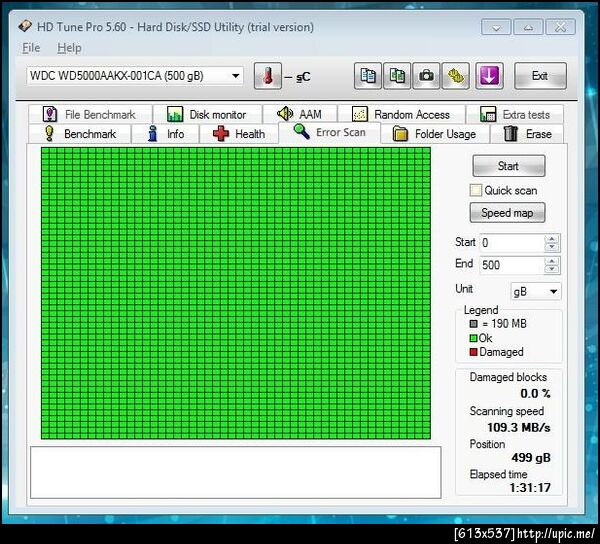Increase the End value with up arrow
Image resolution: width=600 pixels, height=544 pixels.
click(x=552, y=261)
